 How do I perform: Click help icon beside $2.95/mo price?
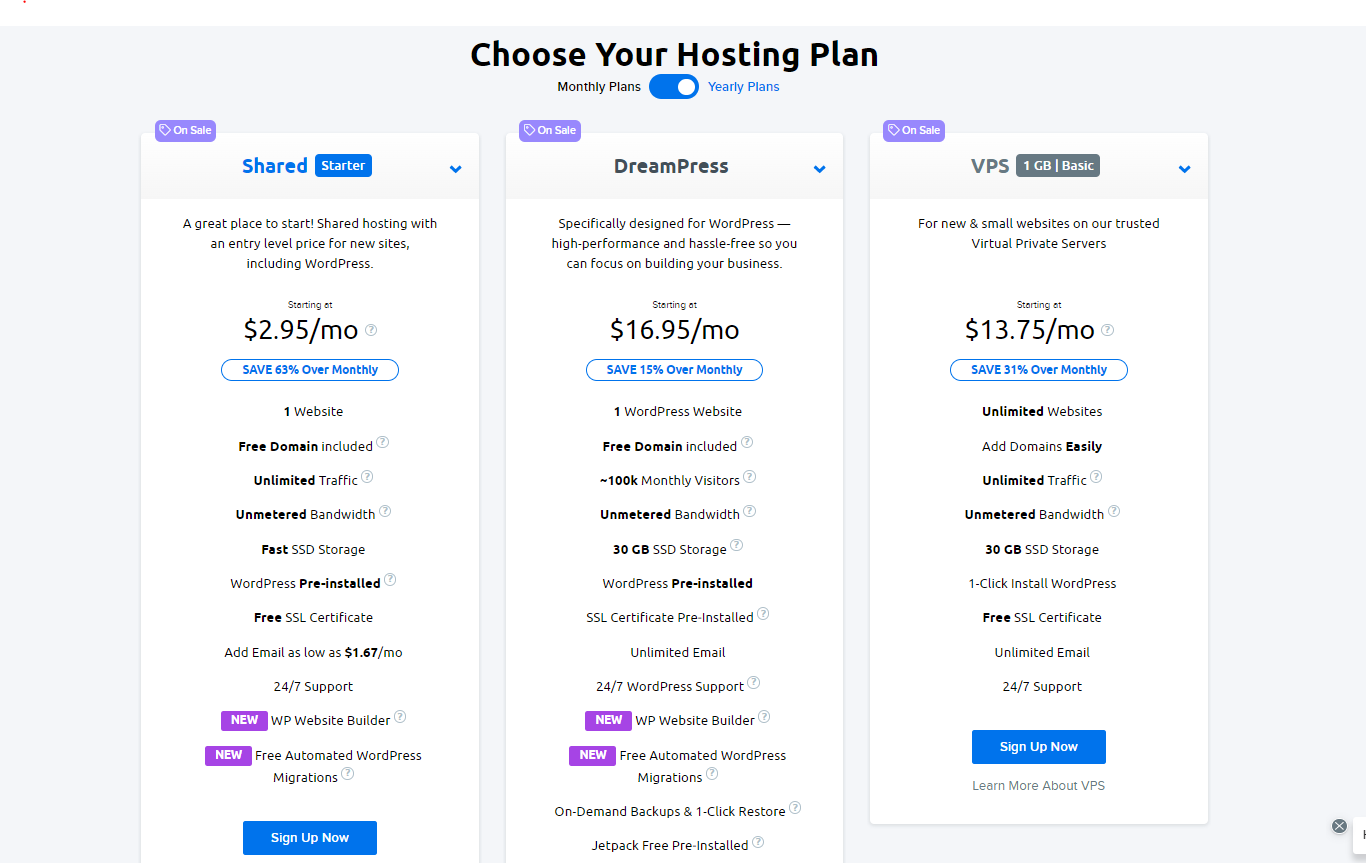371,329
